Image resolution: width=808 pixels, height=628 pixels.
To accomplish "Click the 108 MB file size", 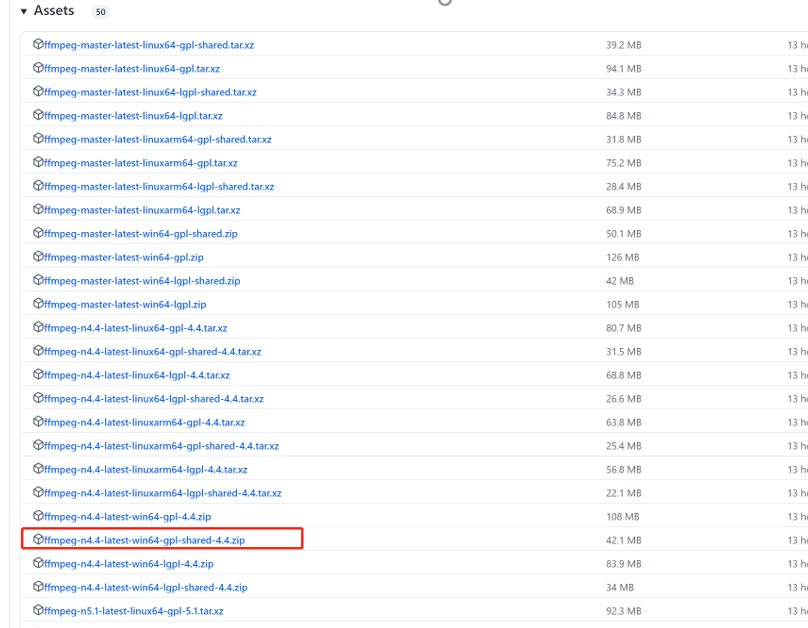I will 622,517.
